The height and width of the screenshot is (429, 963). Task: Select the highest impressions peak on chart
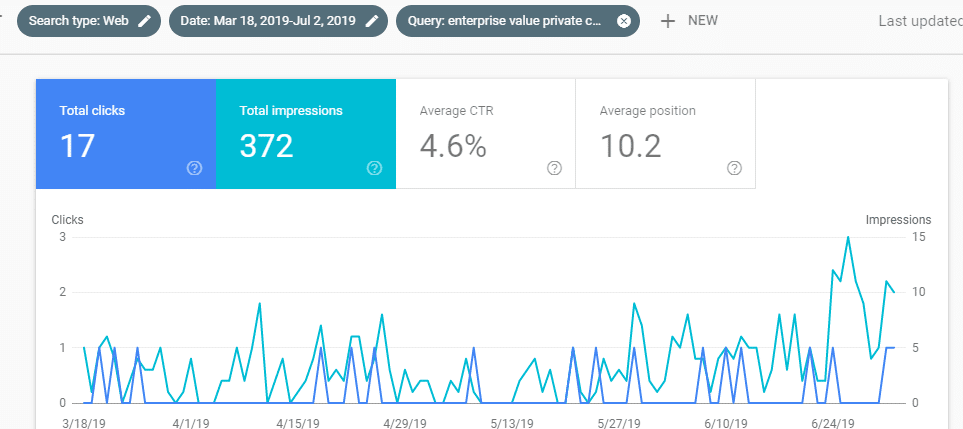[x=848, y=237]
